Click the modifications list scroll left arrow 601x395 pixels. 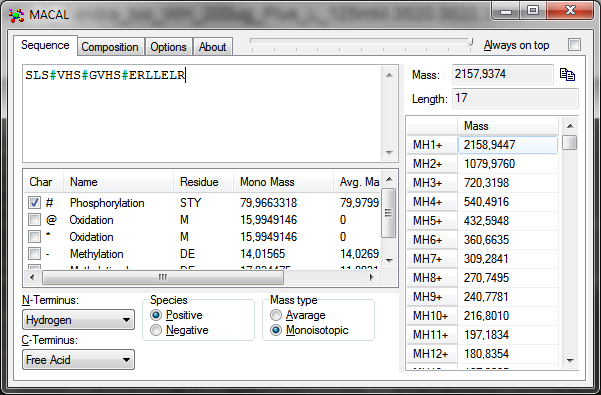[x=32, y=277]
